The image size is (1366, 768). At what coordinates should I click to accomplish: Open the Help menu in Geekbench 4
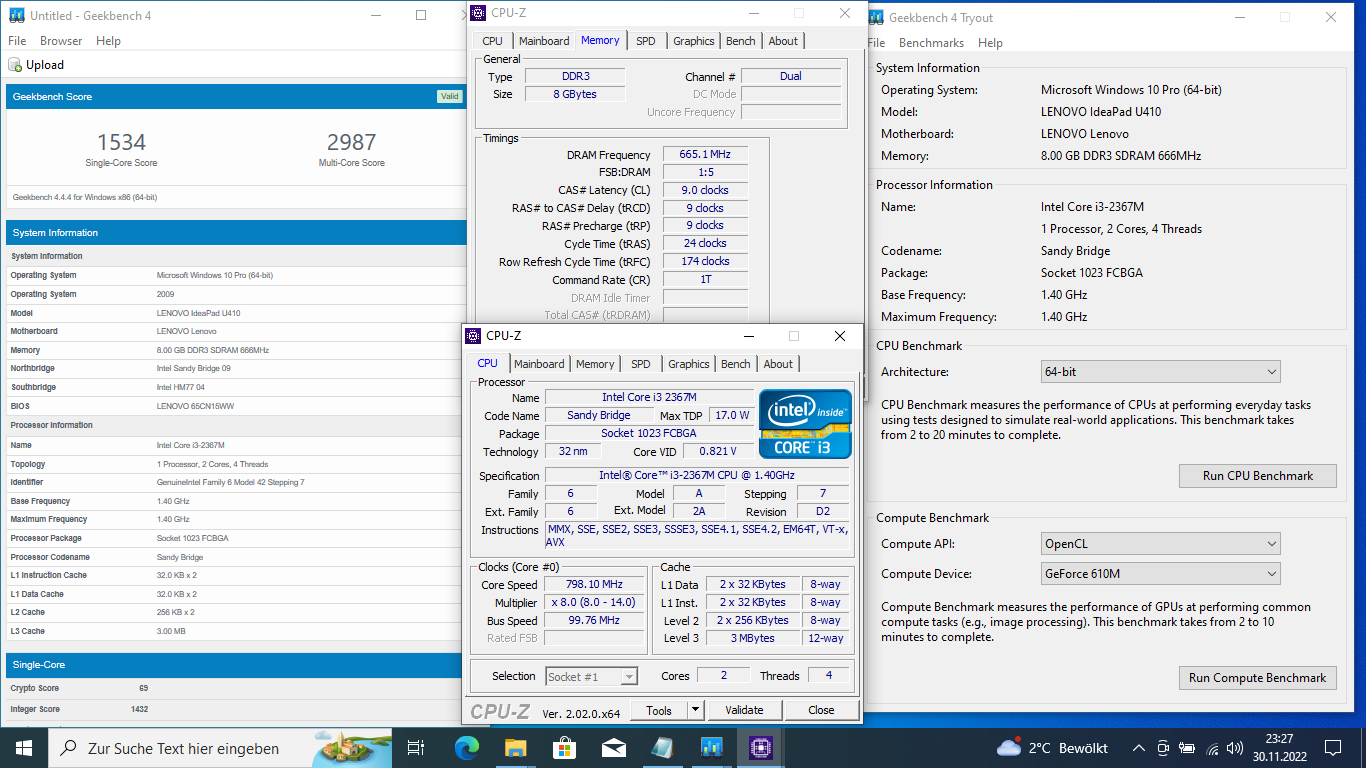[x=108, y=41]
